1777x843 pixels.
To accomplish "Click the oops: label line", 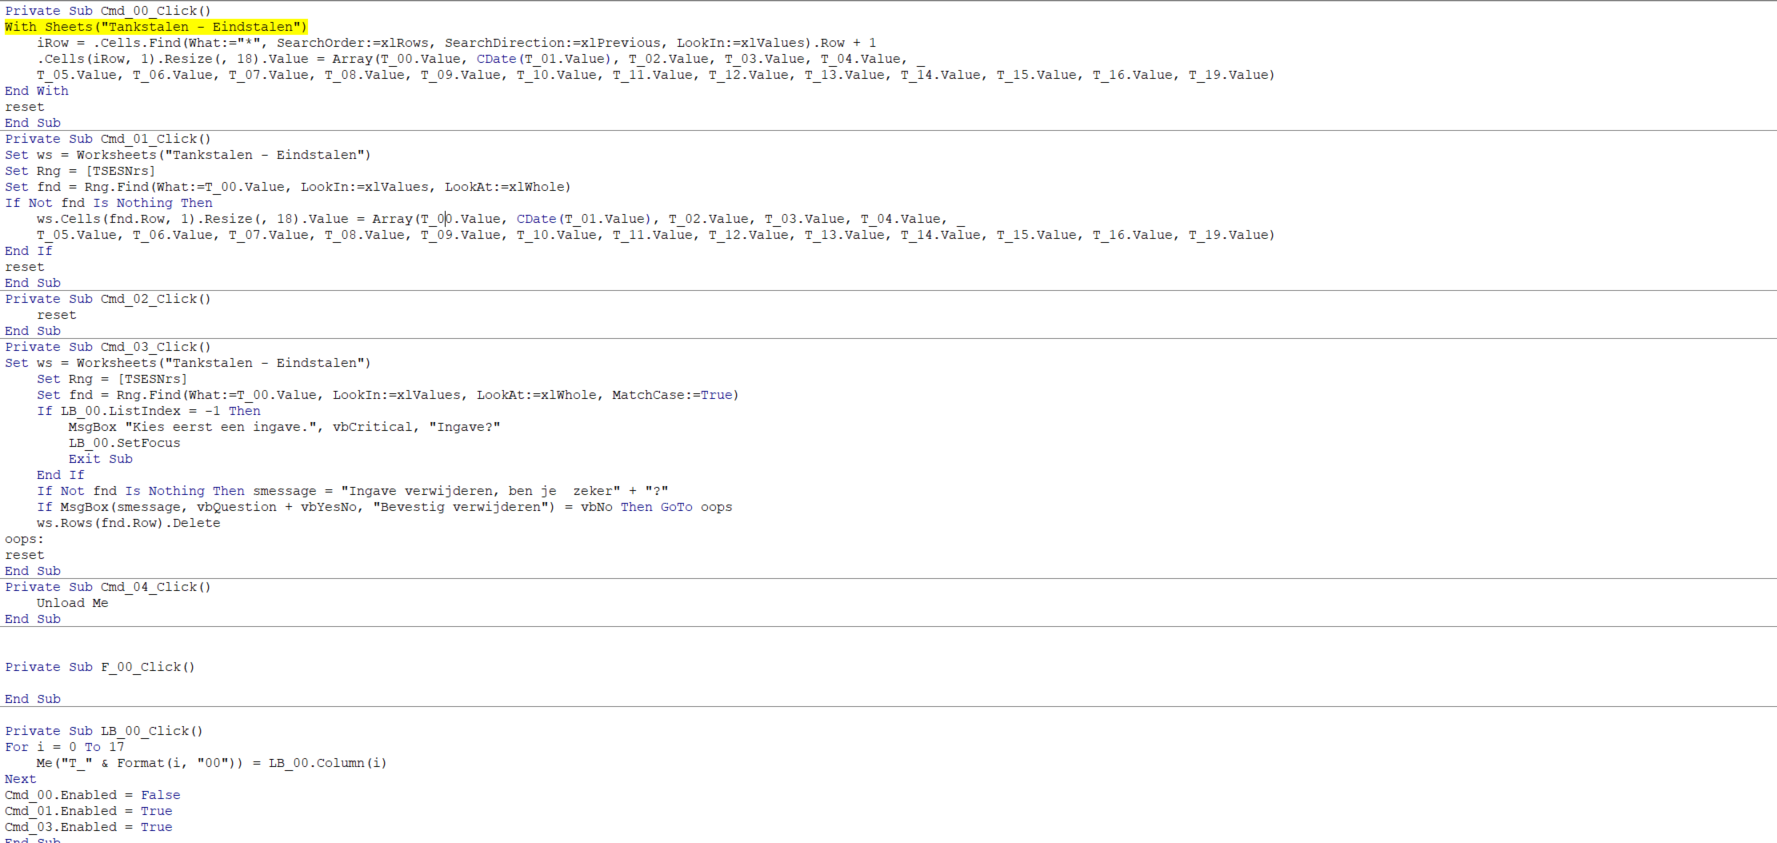I will click(25, 539).
